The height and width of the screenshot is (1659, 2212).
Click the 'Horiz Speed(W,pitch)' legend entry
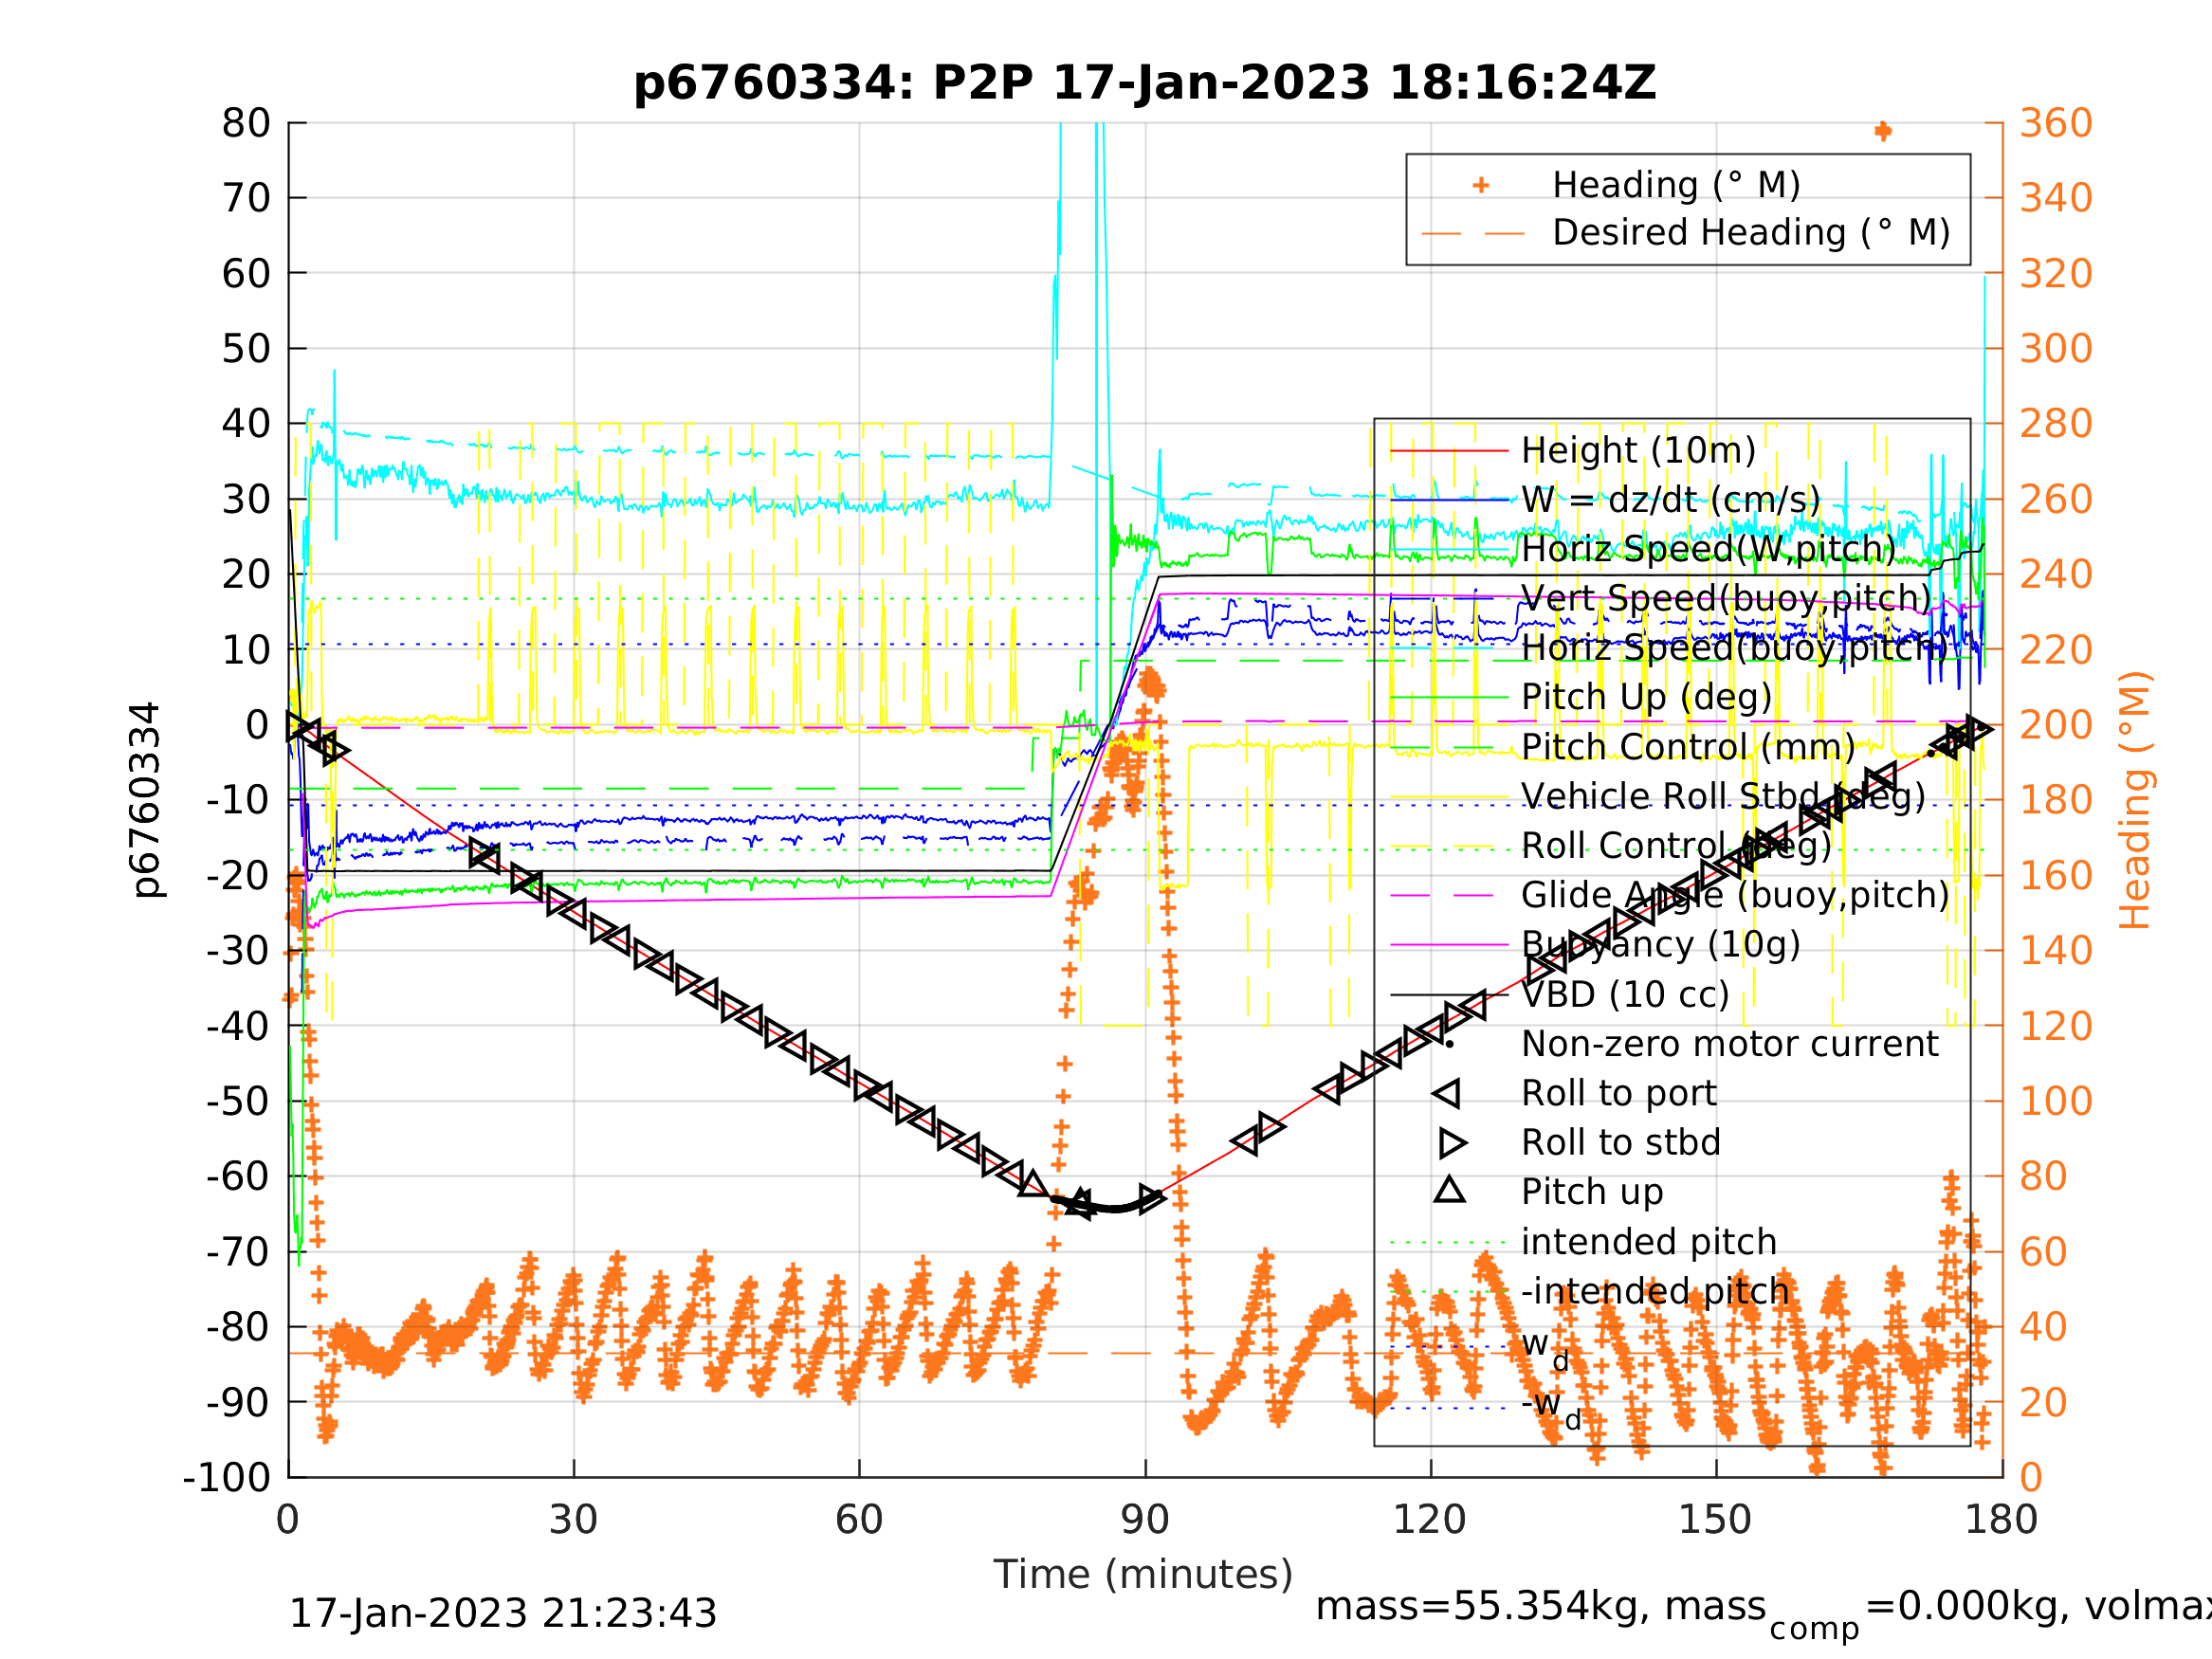click(1708, 549)
